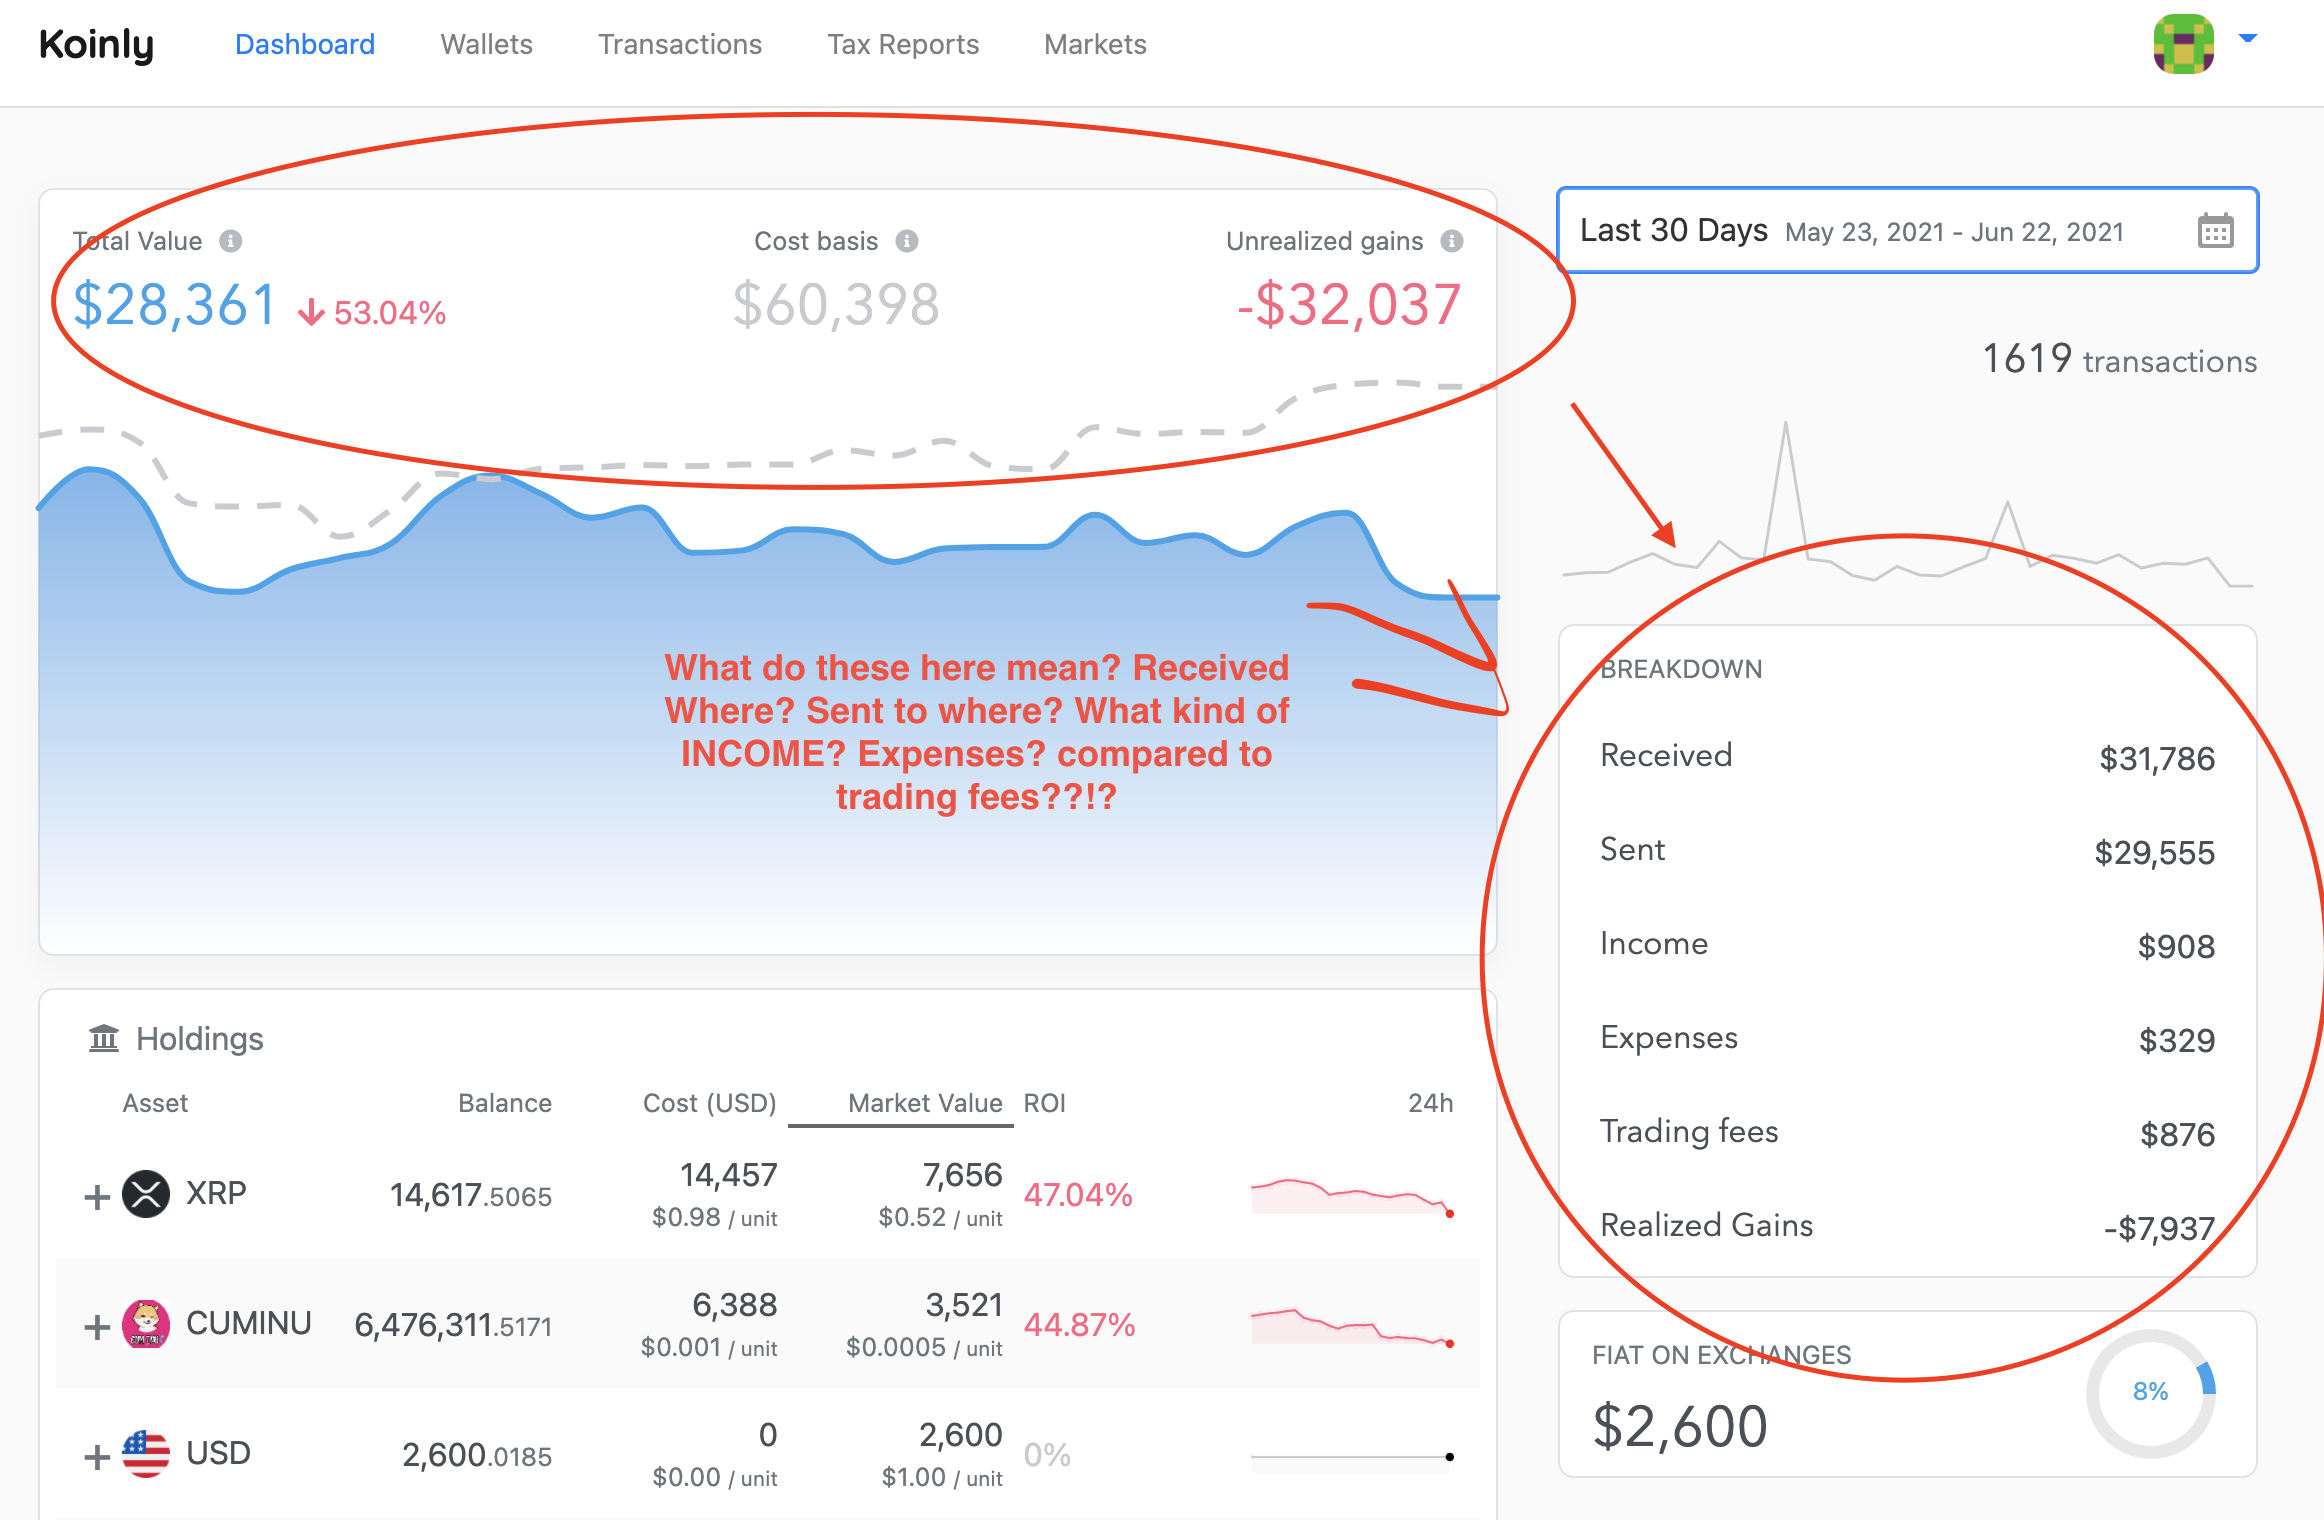Click the 24h column header
The image size is (2324, 1520).
pyautogui.click(x=1430, y=1103)
